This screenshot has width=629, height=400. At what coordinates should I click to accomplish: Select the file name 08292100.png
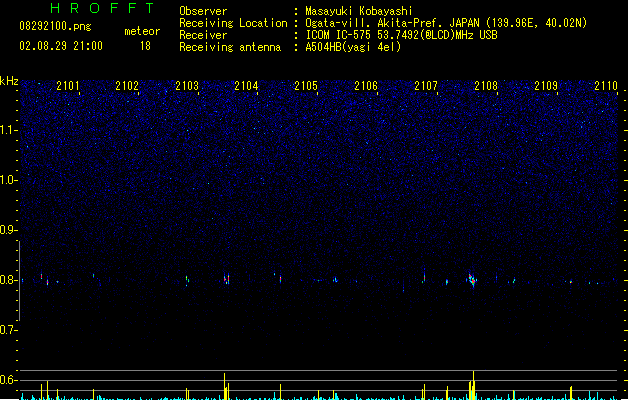(55, 26)
